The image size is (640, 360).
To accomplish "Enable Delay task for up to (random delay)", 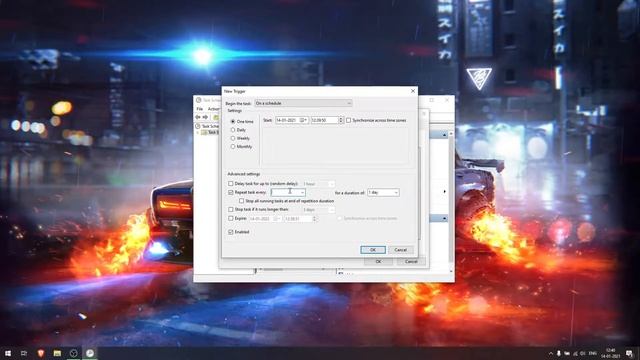I will pyautogui.click(x=231, y=184).
